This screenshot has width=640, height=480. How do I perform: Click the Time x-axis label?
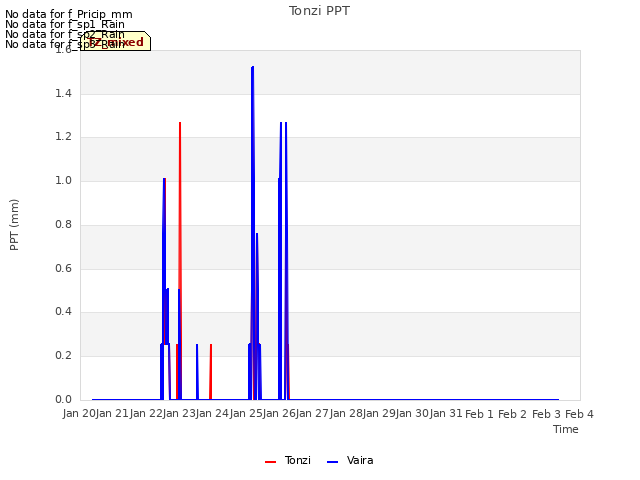(x=566, y=429)
